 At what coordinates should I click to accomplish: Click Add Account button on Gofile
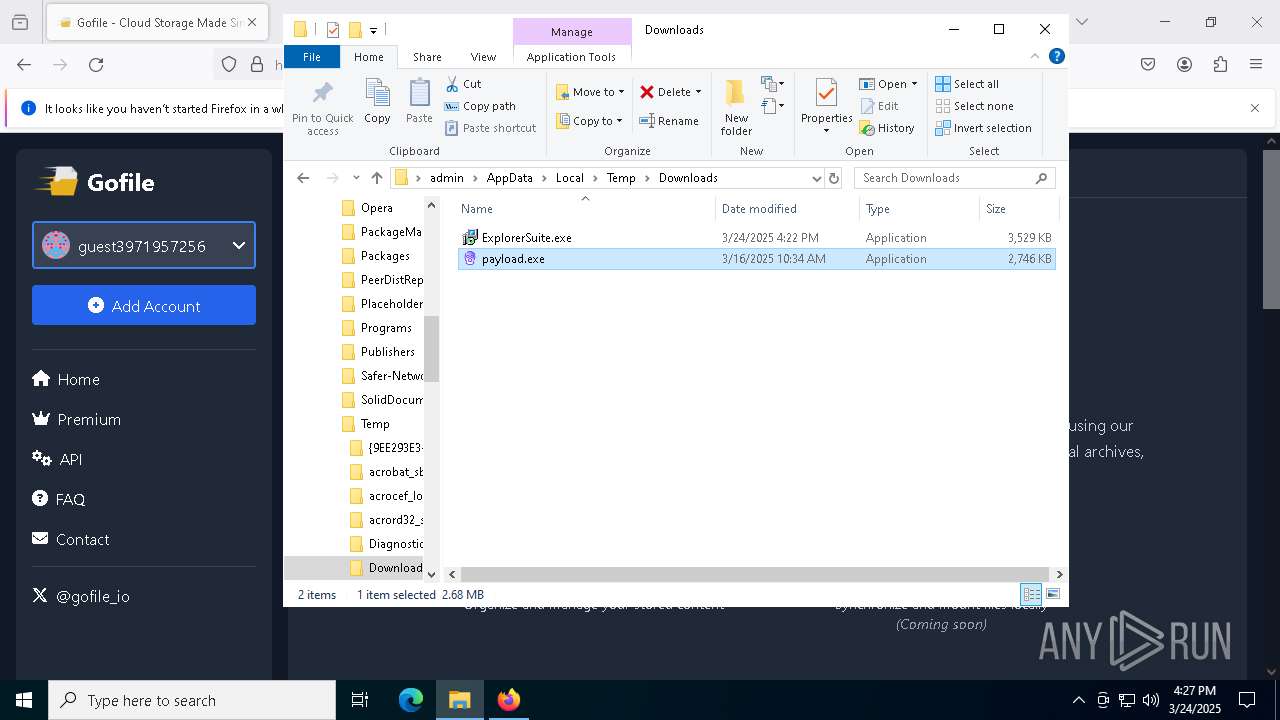[144, 305]
